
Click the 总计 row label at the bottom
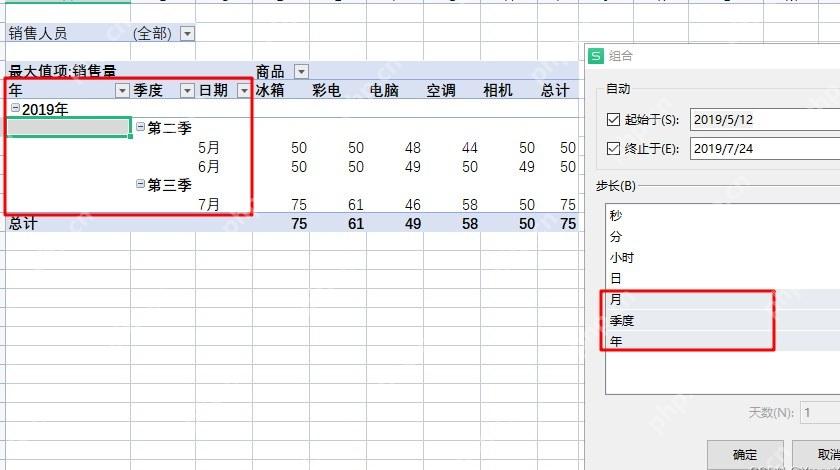pos(23,223)
